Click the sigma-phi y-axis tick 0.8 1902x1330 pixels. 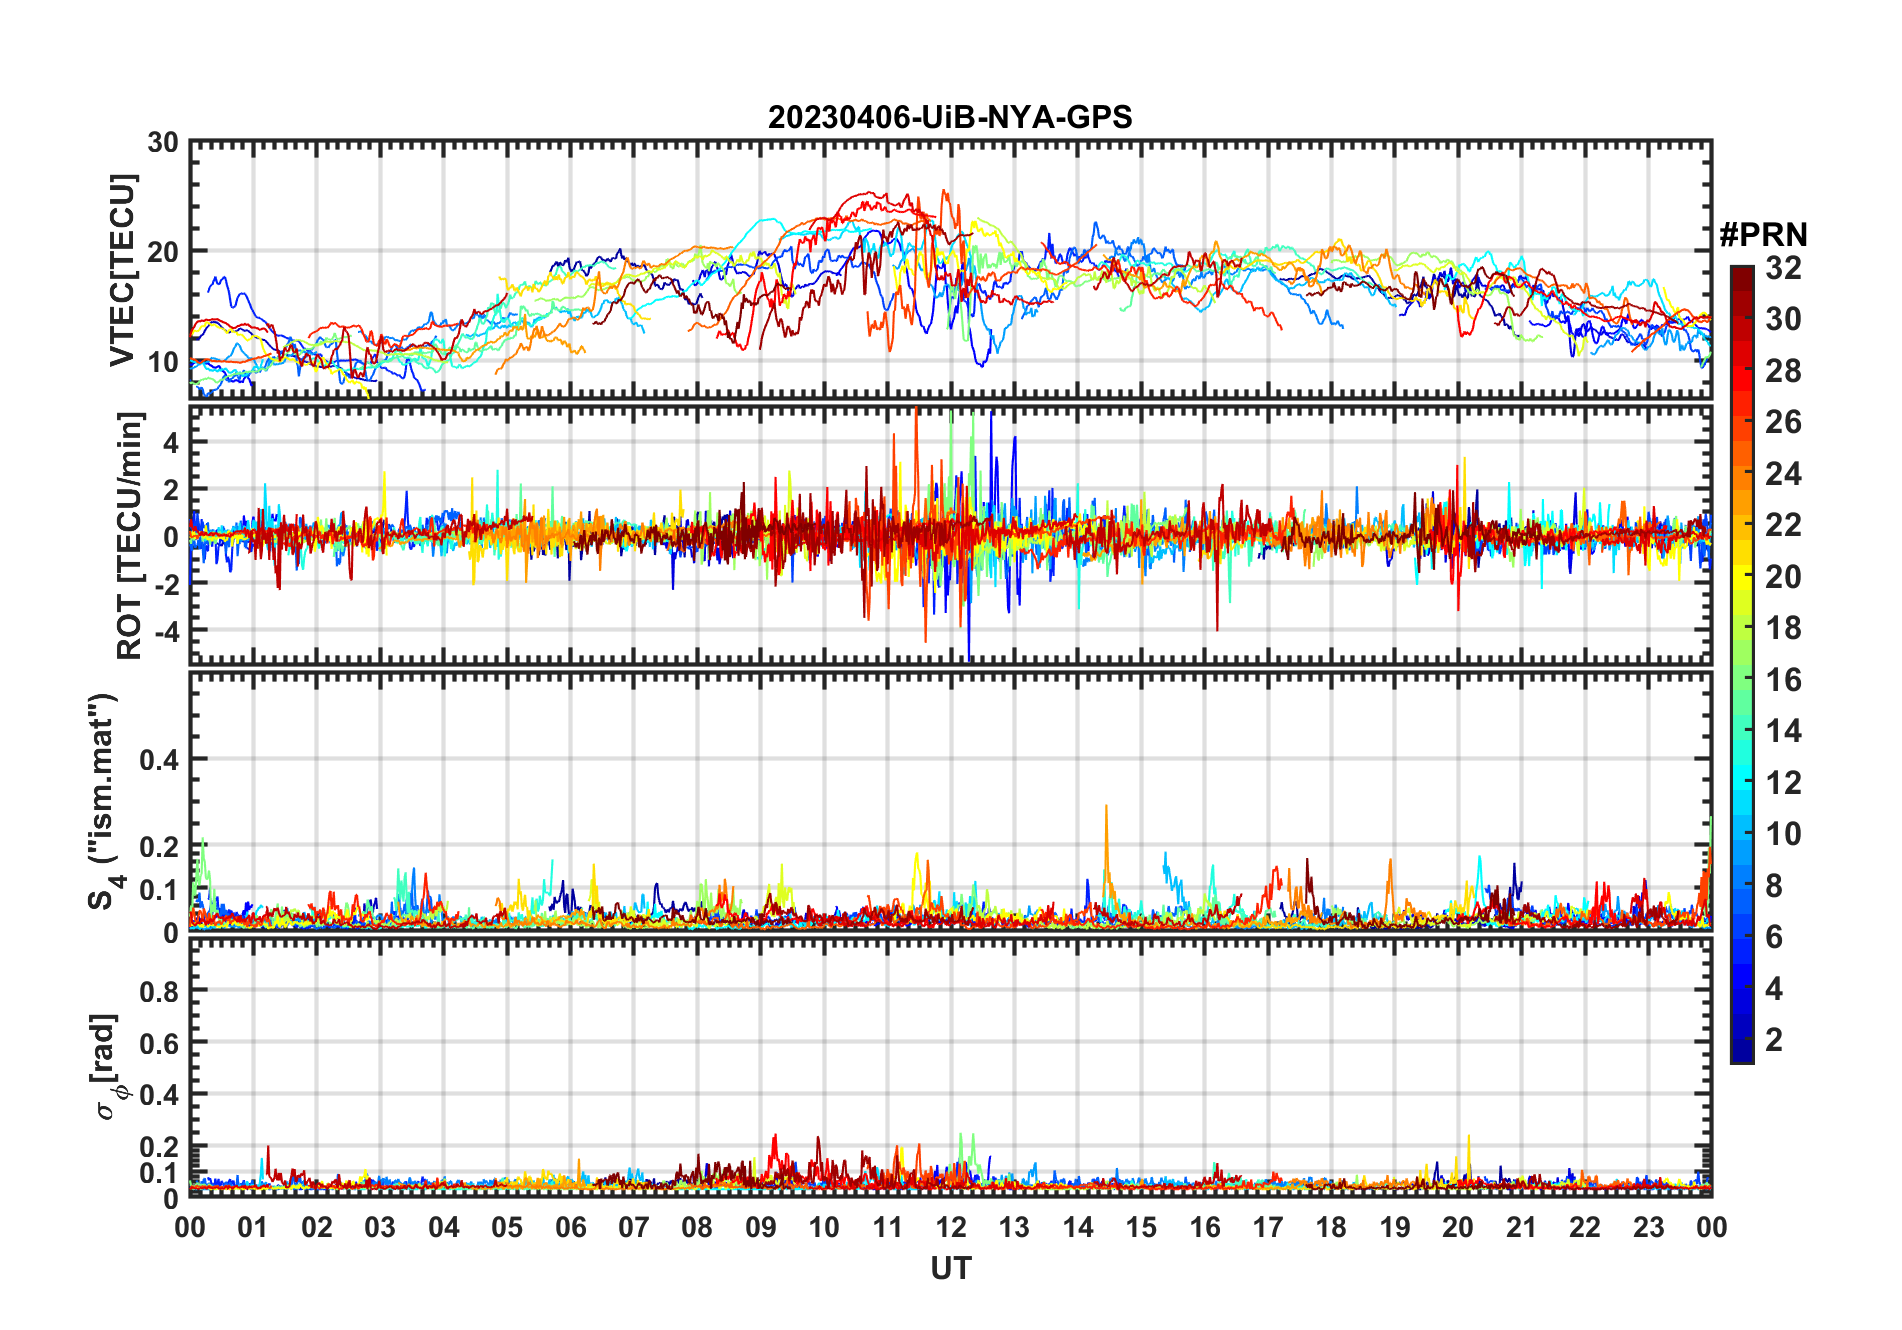click(160, 991)
